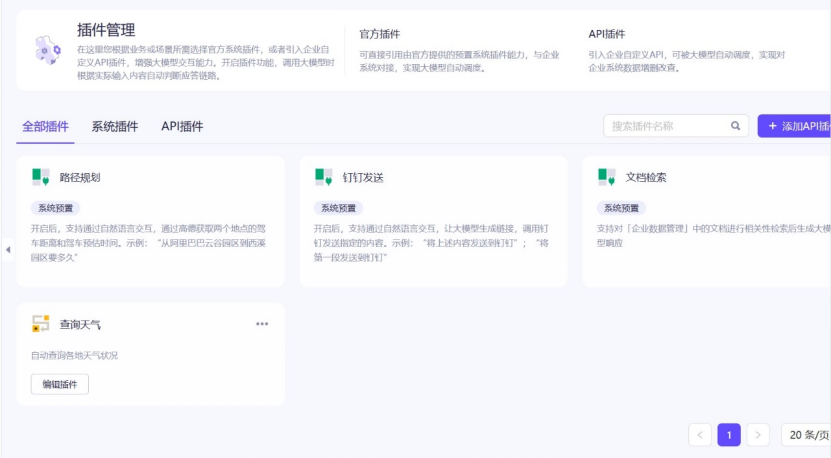This screenshot has width=831, height=458.
Task: Switch to the 全部插件 tab
Action: pyautogui.click(x=45, y=126)
